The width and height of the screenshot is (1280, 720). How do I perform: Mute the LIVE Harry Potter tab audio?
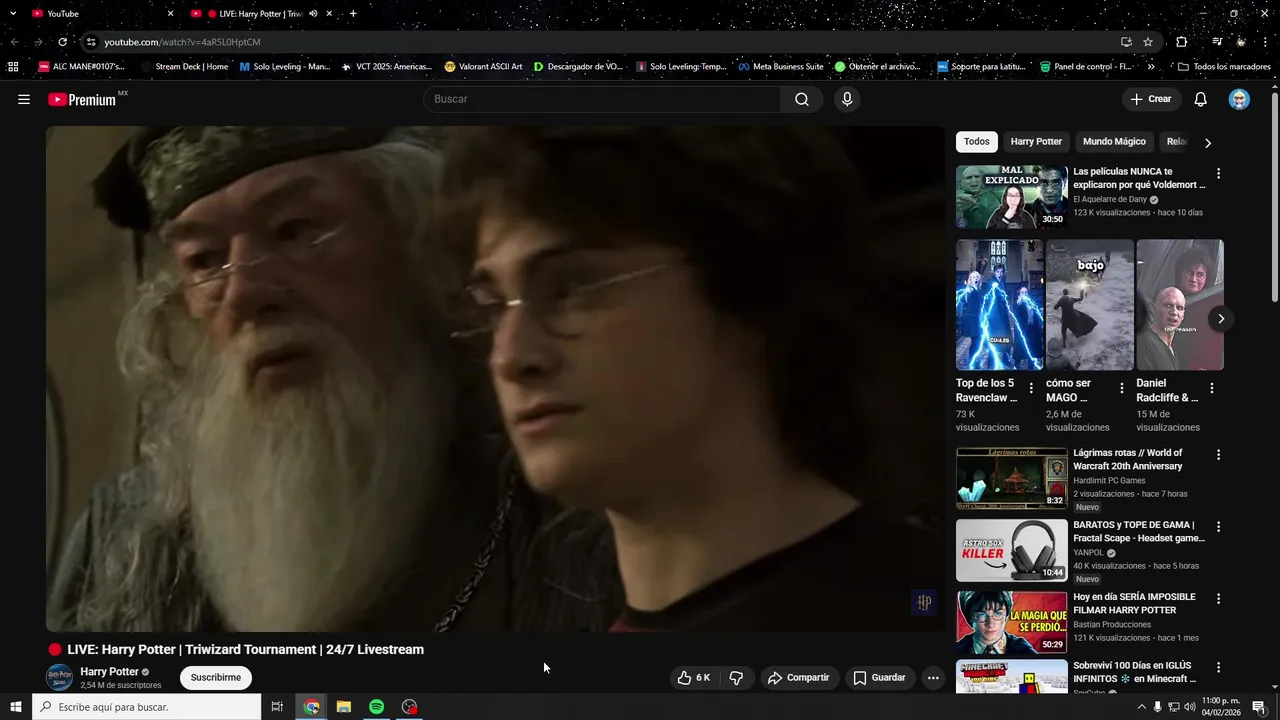(313, 14)
